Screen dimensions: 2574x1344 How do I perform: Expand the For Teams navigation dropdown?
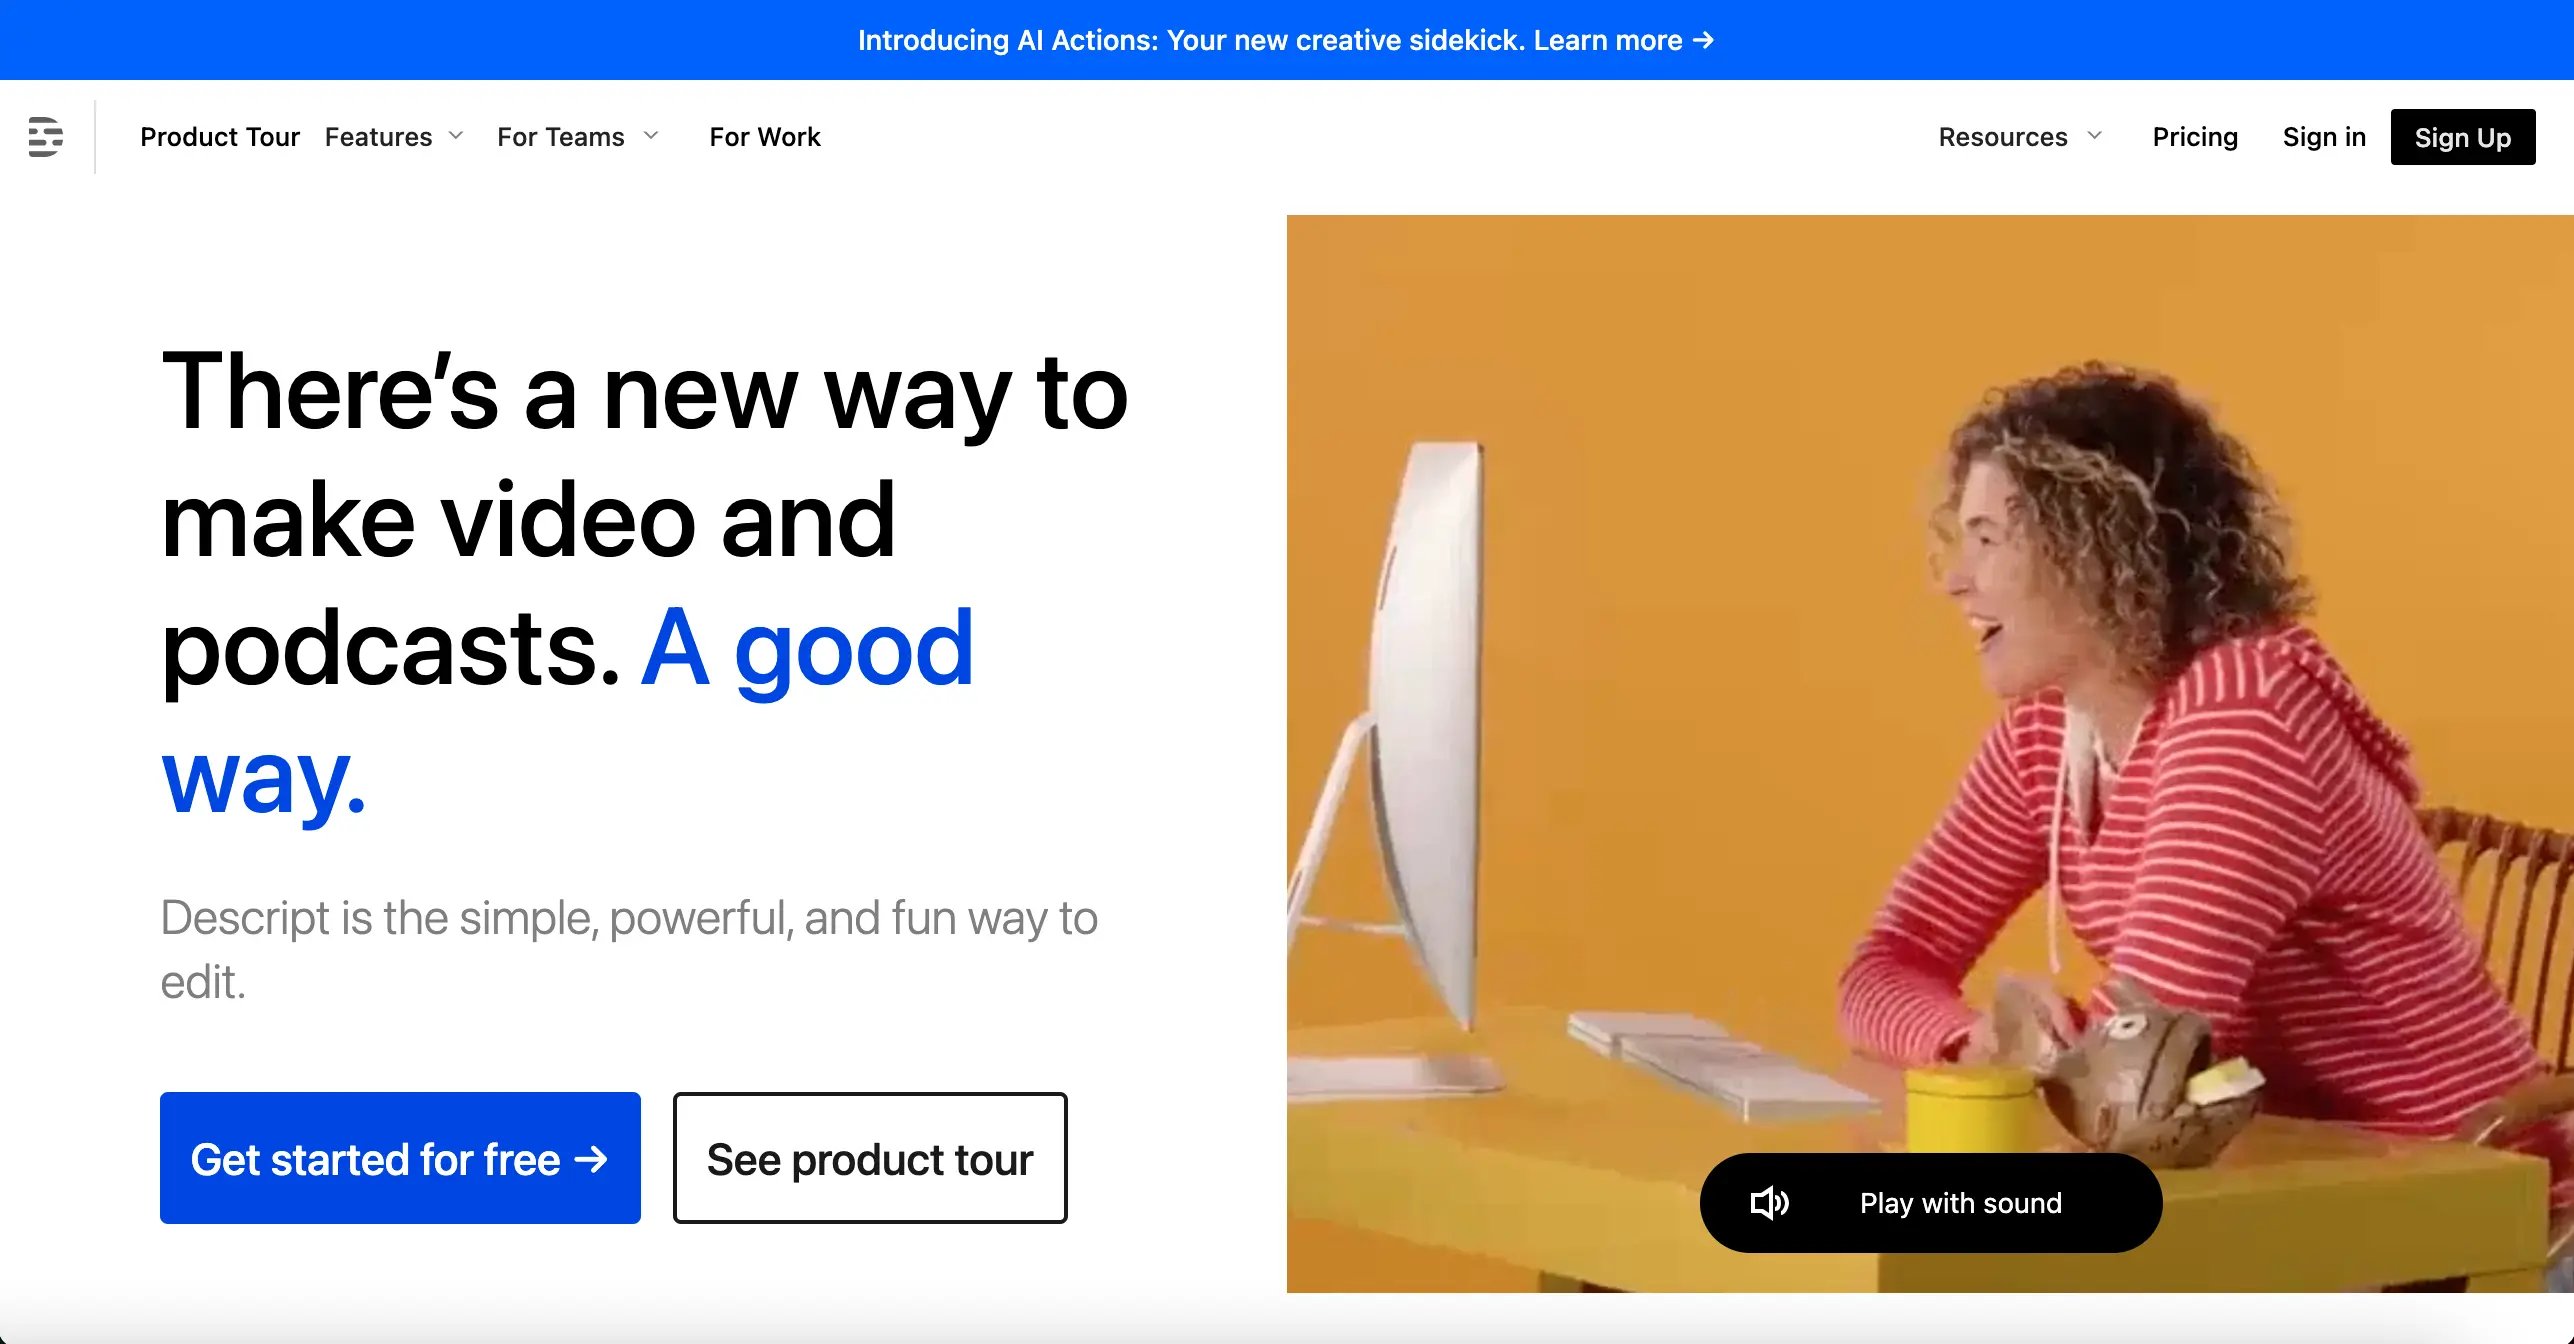579,135
